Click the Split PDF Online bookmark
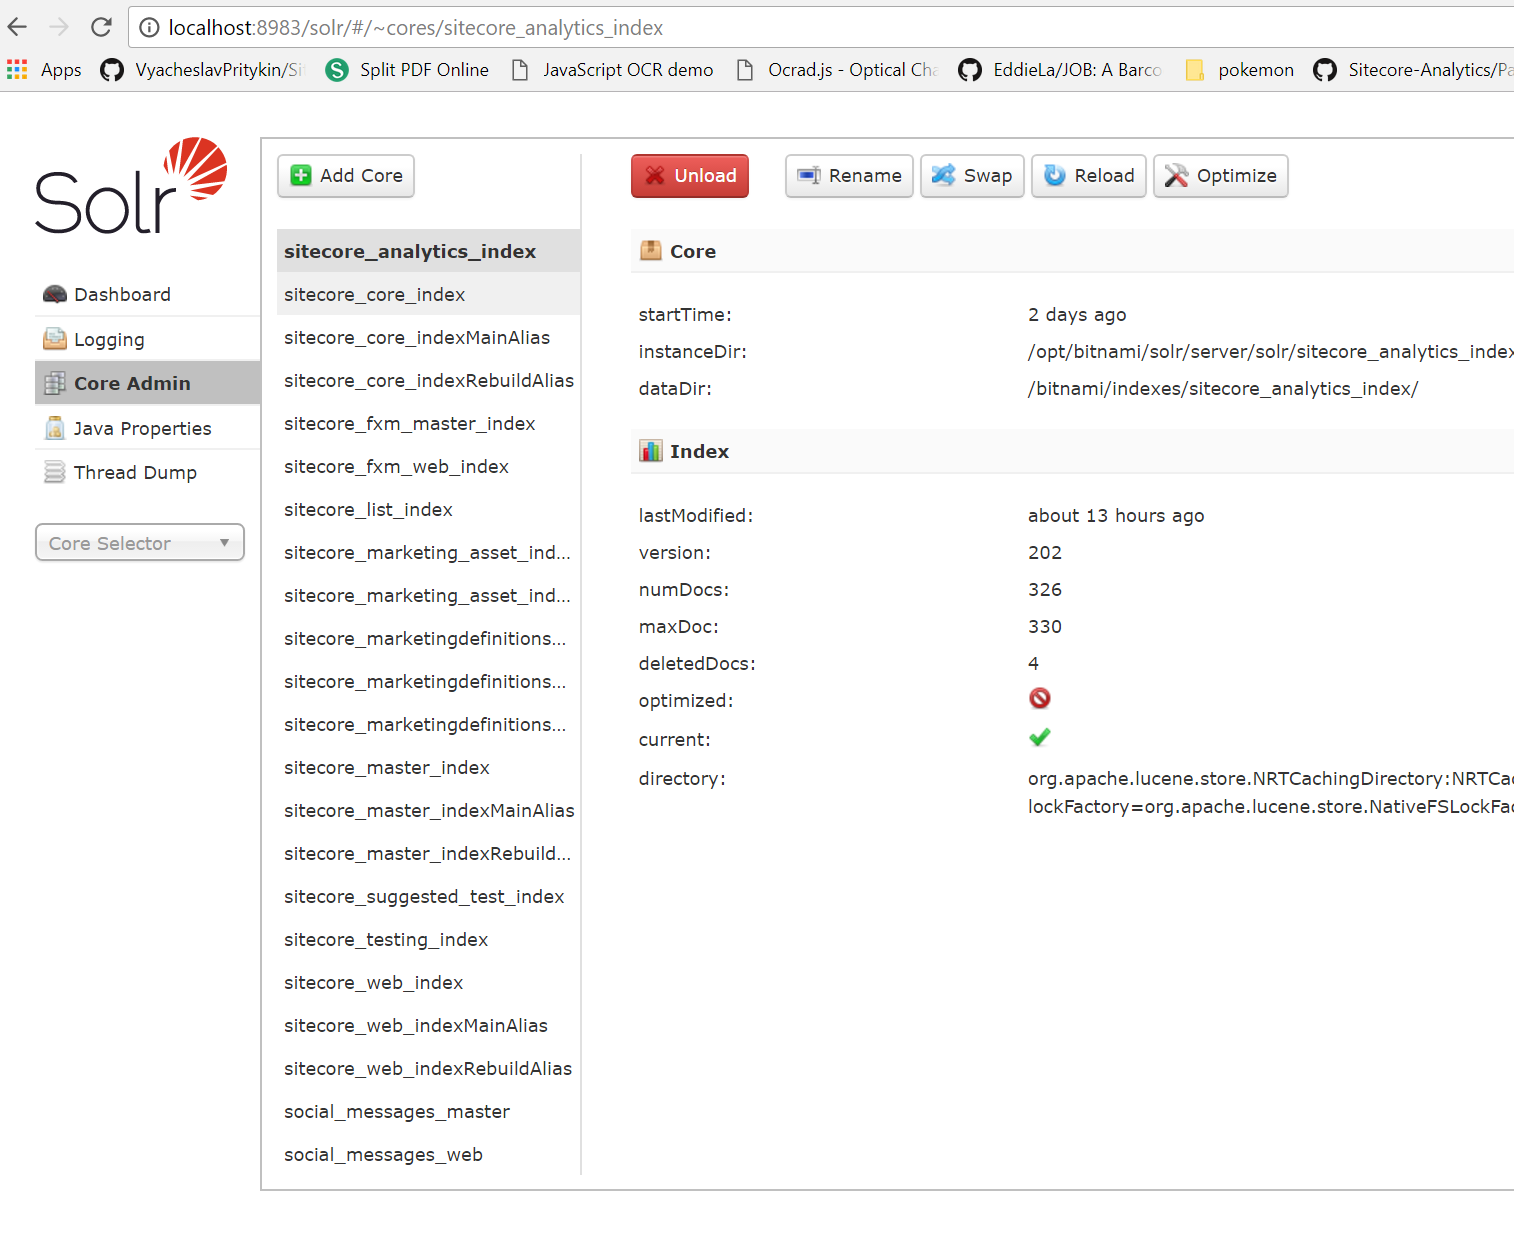 pyautogui.click(x=408, y=70)
